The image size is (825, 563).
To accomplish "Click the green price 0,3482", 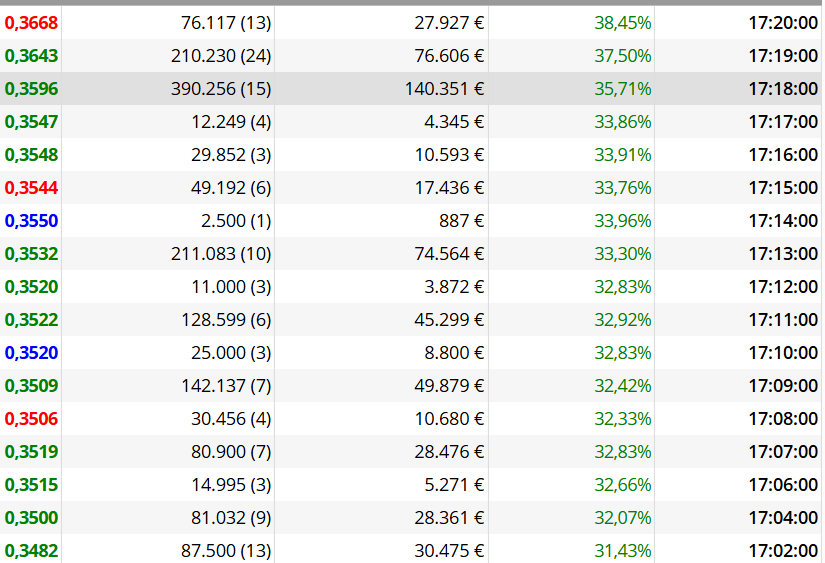I will (x=31, y=551).
